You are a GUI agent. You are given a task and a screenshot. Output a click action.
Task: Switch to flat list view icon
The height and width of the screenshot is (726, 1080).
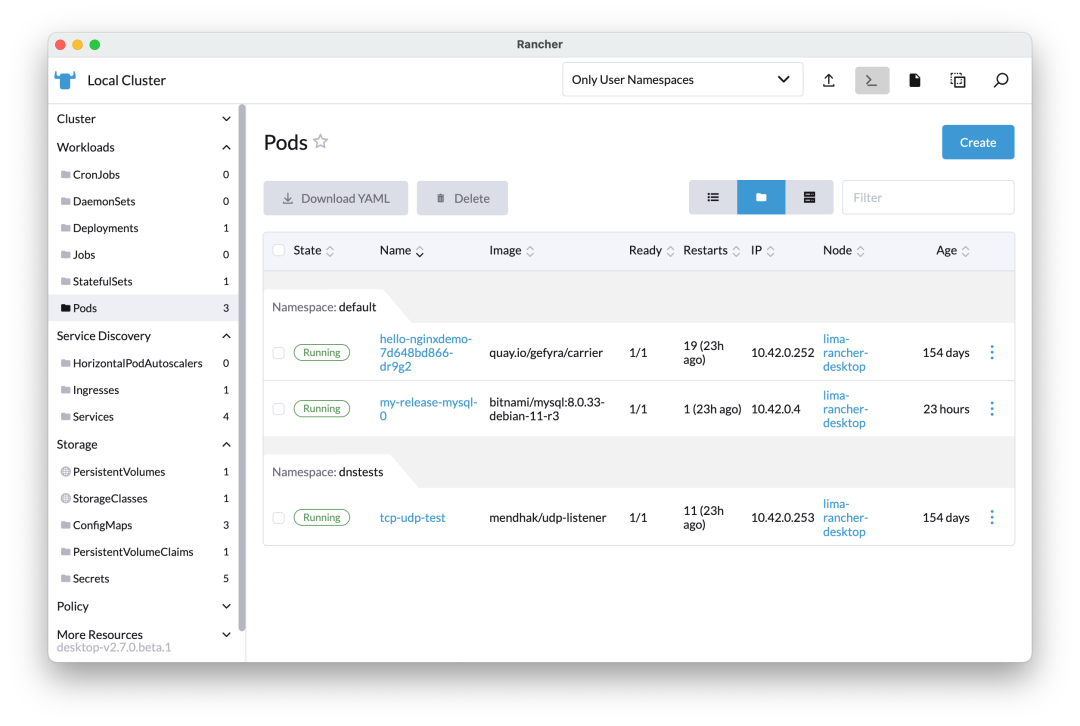(x=713, y=197)
